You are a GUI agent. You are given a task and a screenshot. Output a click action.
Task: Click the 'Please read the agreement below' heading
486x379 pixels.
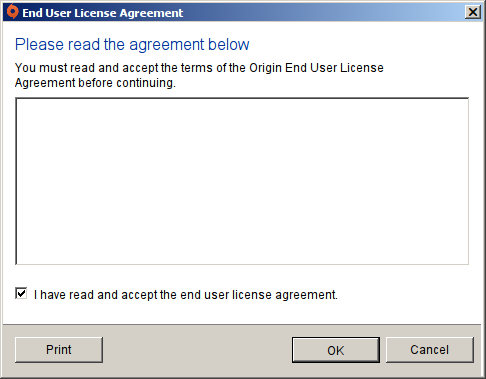click(x=132, y=44)
